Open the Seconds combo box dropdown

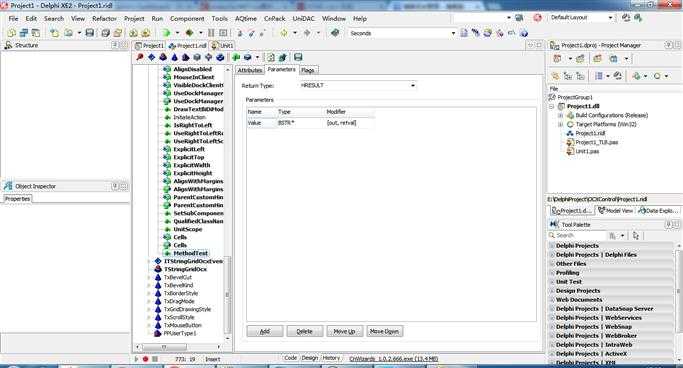coord(453,33)
